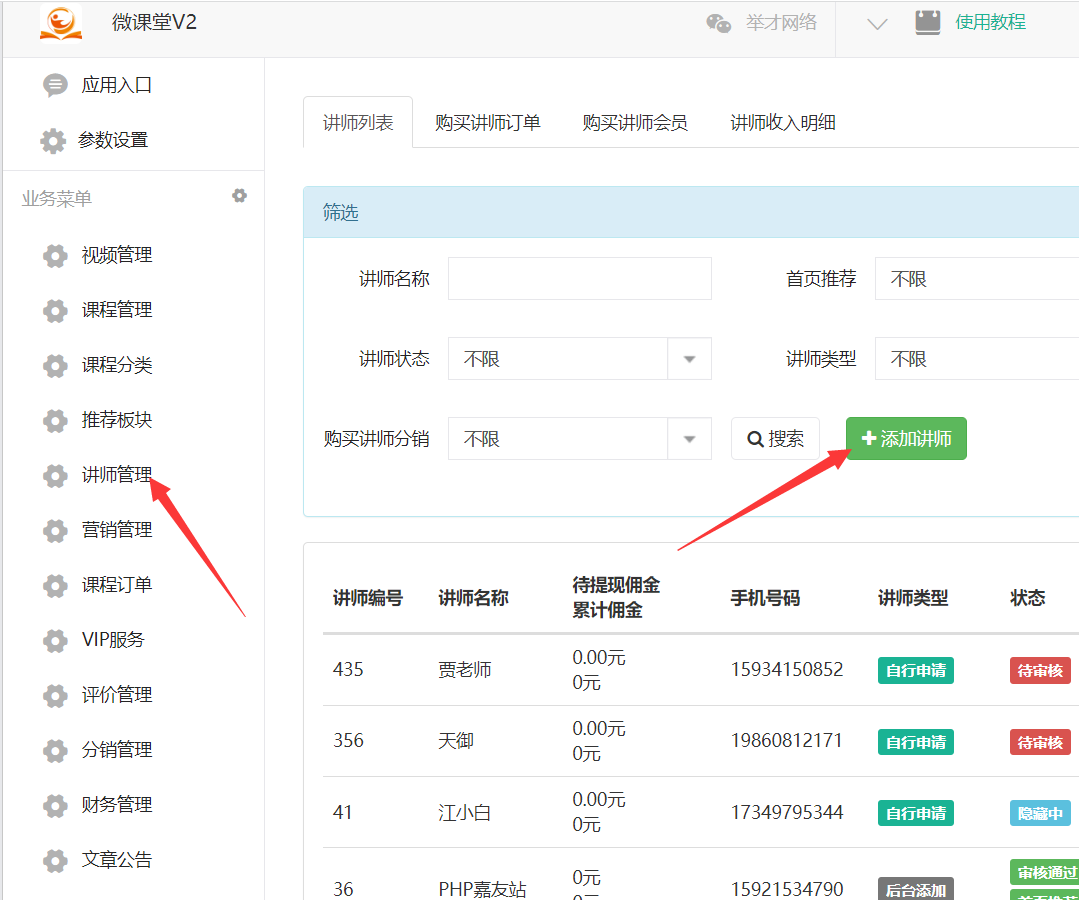This screenshot has width=1079, height=900.
Task: Click instructor number 435
Action: [x=348, y=669]
